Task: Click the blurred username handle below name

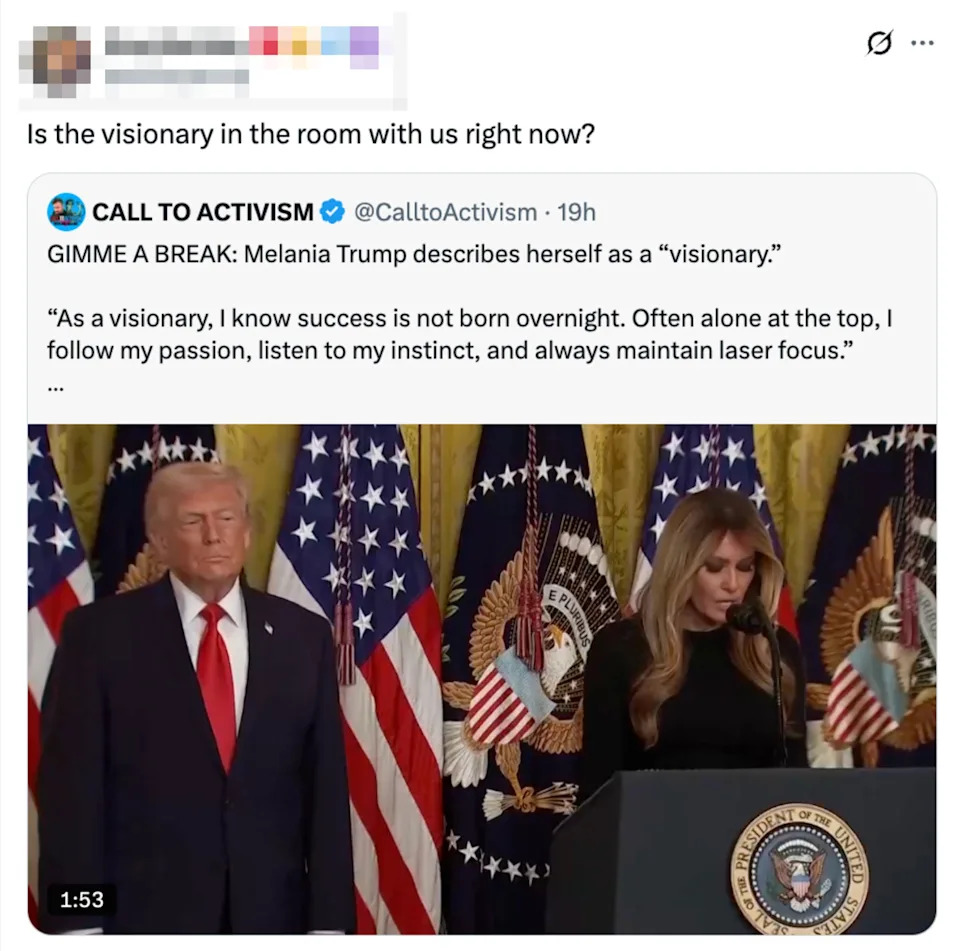Action: 176,77
